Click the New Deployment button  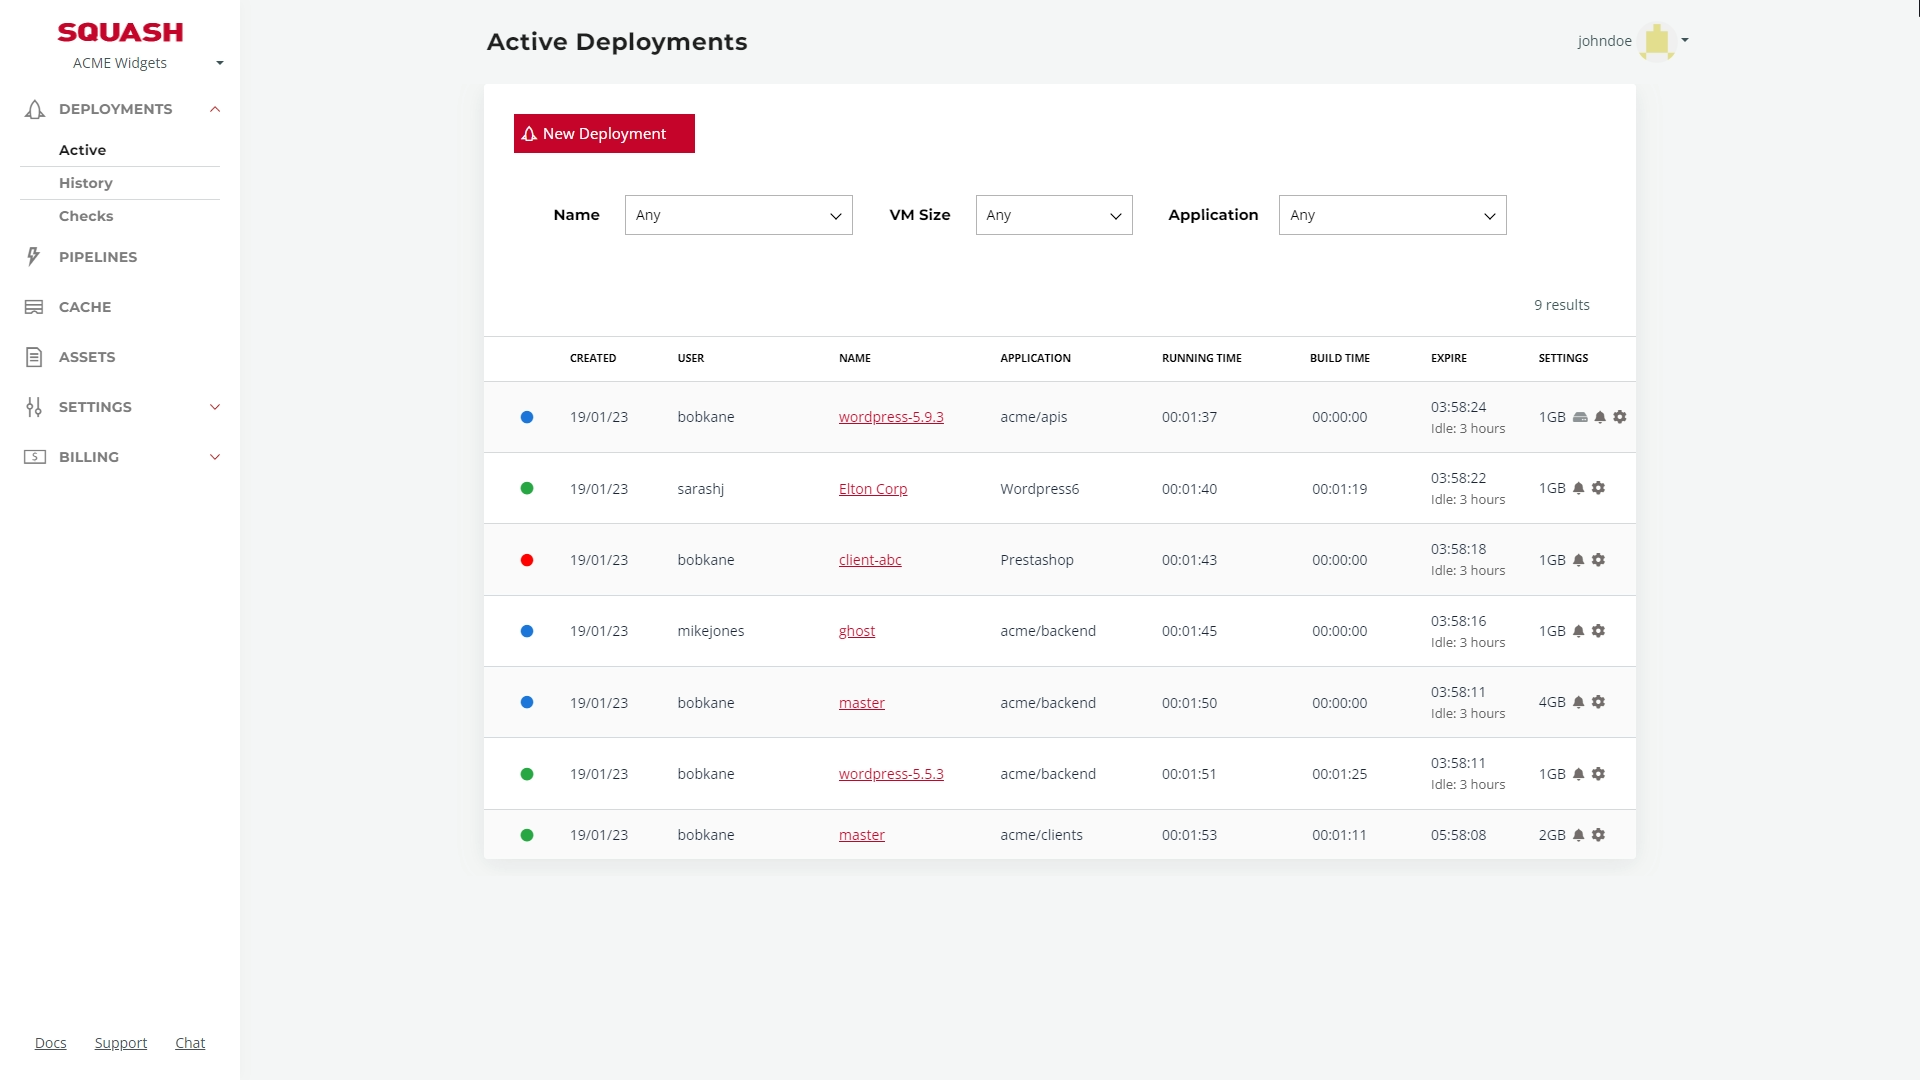pyautogui.click(x=604, y=133)
